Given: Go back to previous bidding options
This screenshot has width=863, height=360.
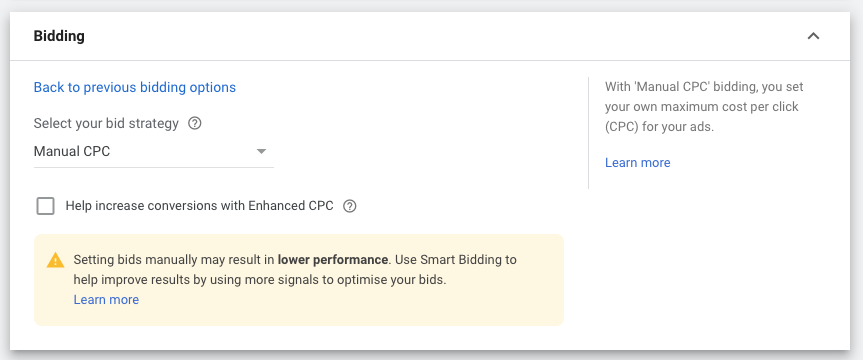Looking at the screenshot, I should [x=135, y=87].
